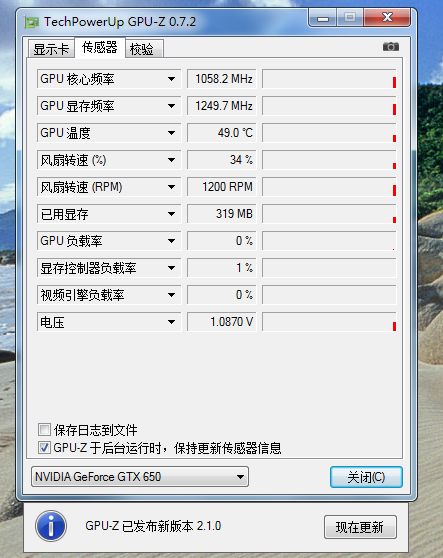Enable 保存日志到文件 checkbox
Viewport: 443px width, 558px height.
click(44, 430)
